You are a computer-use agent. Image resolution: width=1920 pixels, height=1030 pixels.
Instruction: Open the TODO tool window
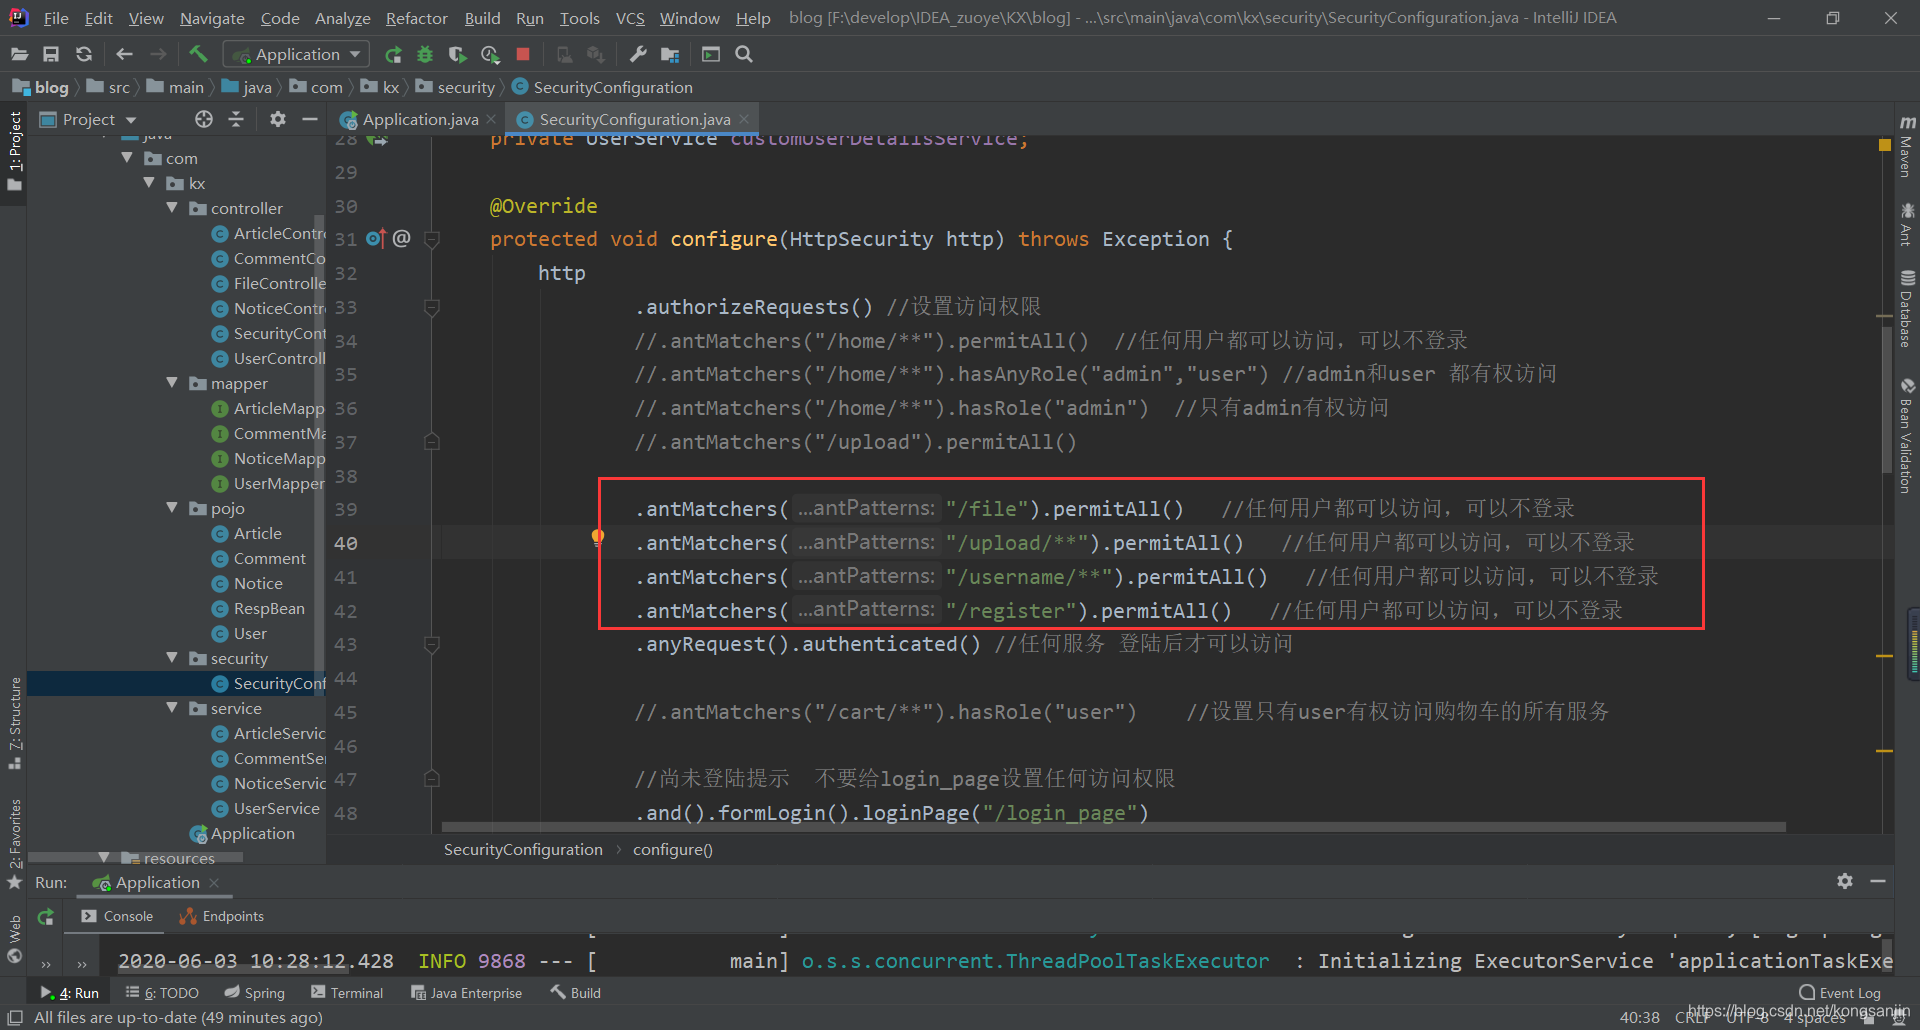(162, 993)
